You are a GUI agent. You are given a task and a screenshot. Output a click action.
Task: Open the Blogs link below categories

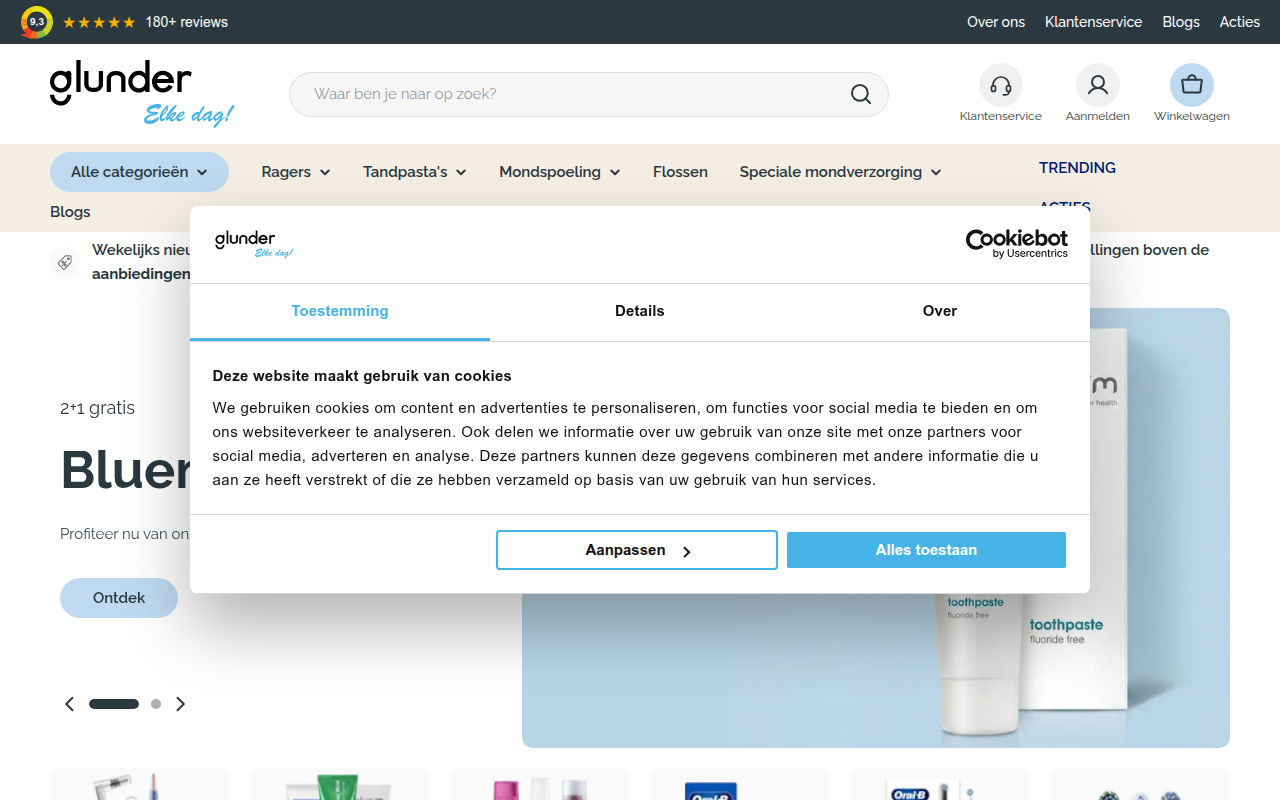click(70, 212)
